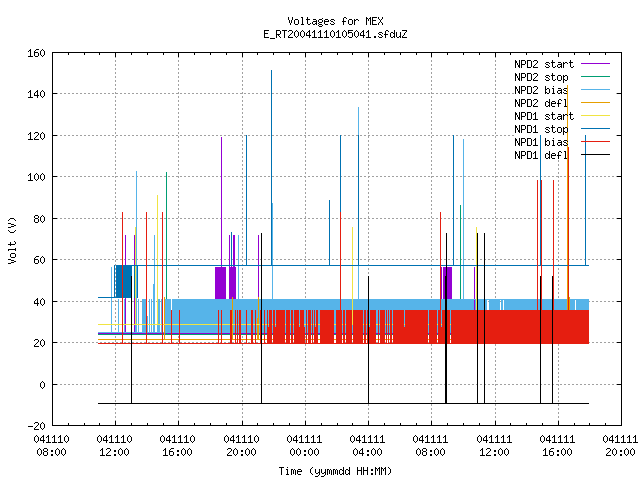Click the 'NPD1 bias' legend label
The height and width of the screenshot is (480, 640).
coord(541,142)
